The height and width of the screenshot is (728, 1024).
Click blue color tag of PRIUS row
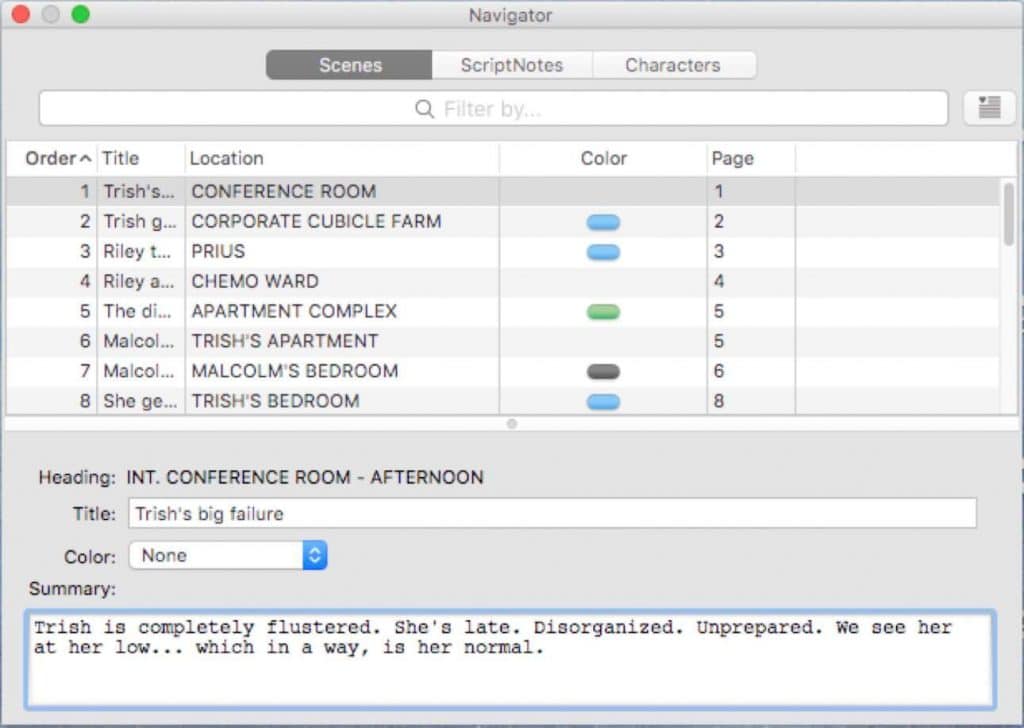coord(603,252)
